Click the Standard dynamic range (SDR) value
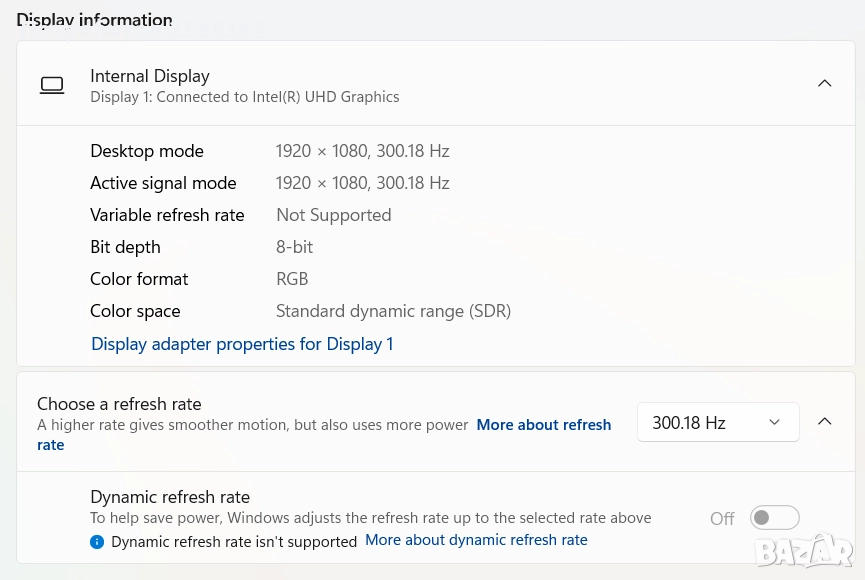 pyautogui.click(x=393, y=311)
